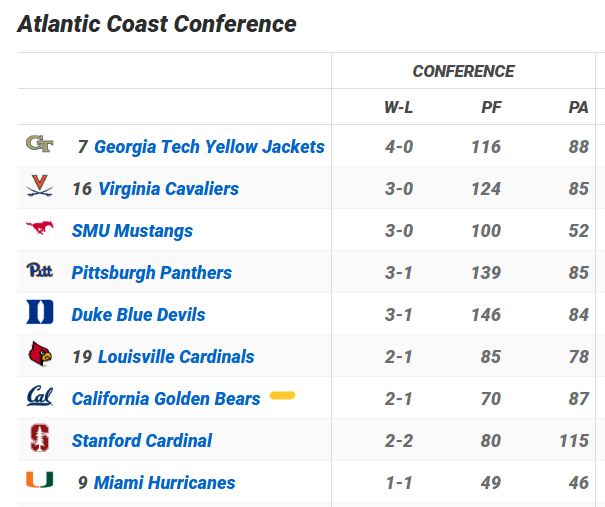Image resolution: width=605 pixels, height=507 pixels.
Task: Open the Georgia Tech Yellow Jackets link
Action: tap(209, 147)
